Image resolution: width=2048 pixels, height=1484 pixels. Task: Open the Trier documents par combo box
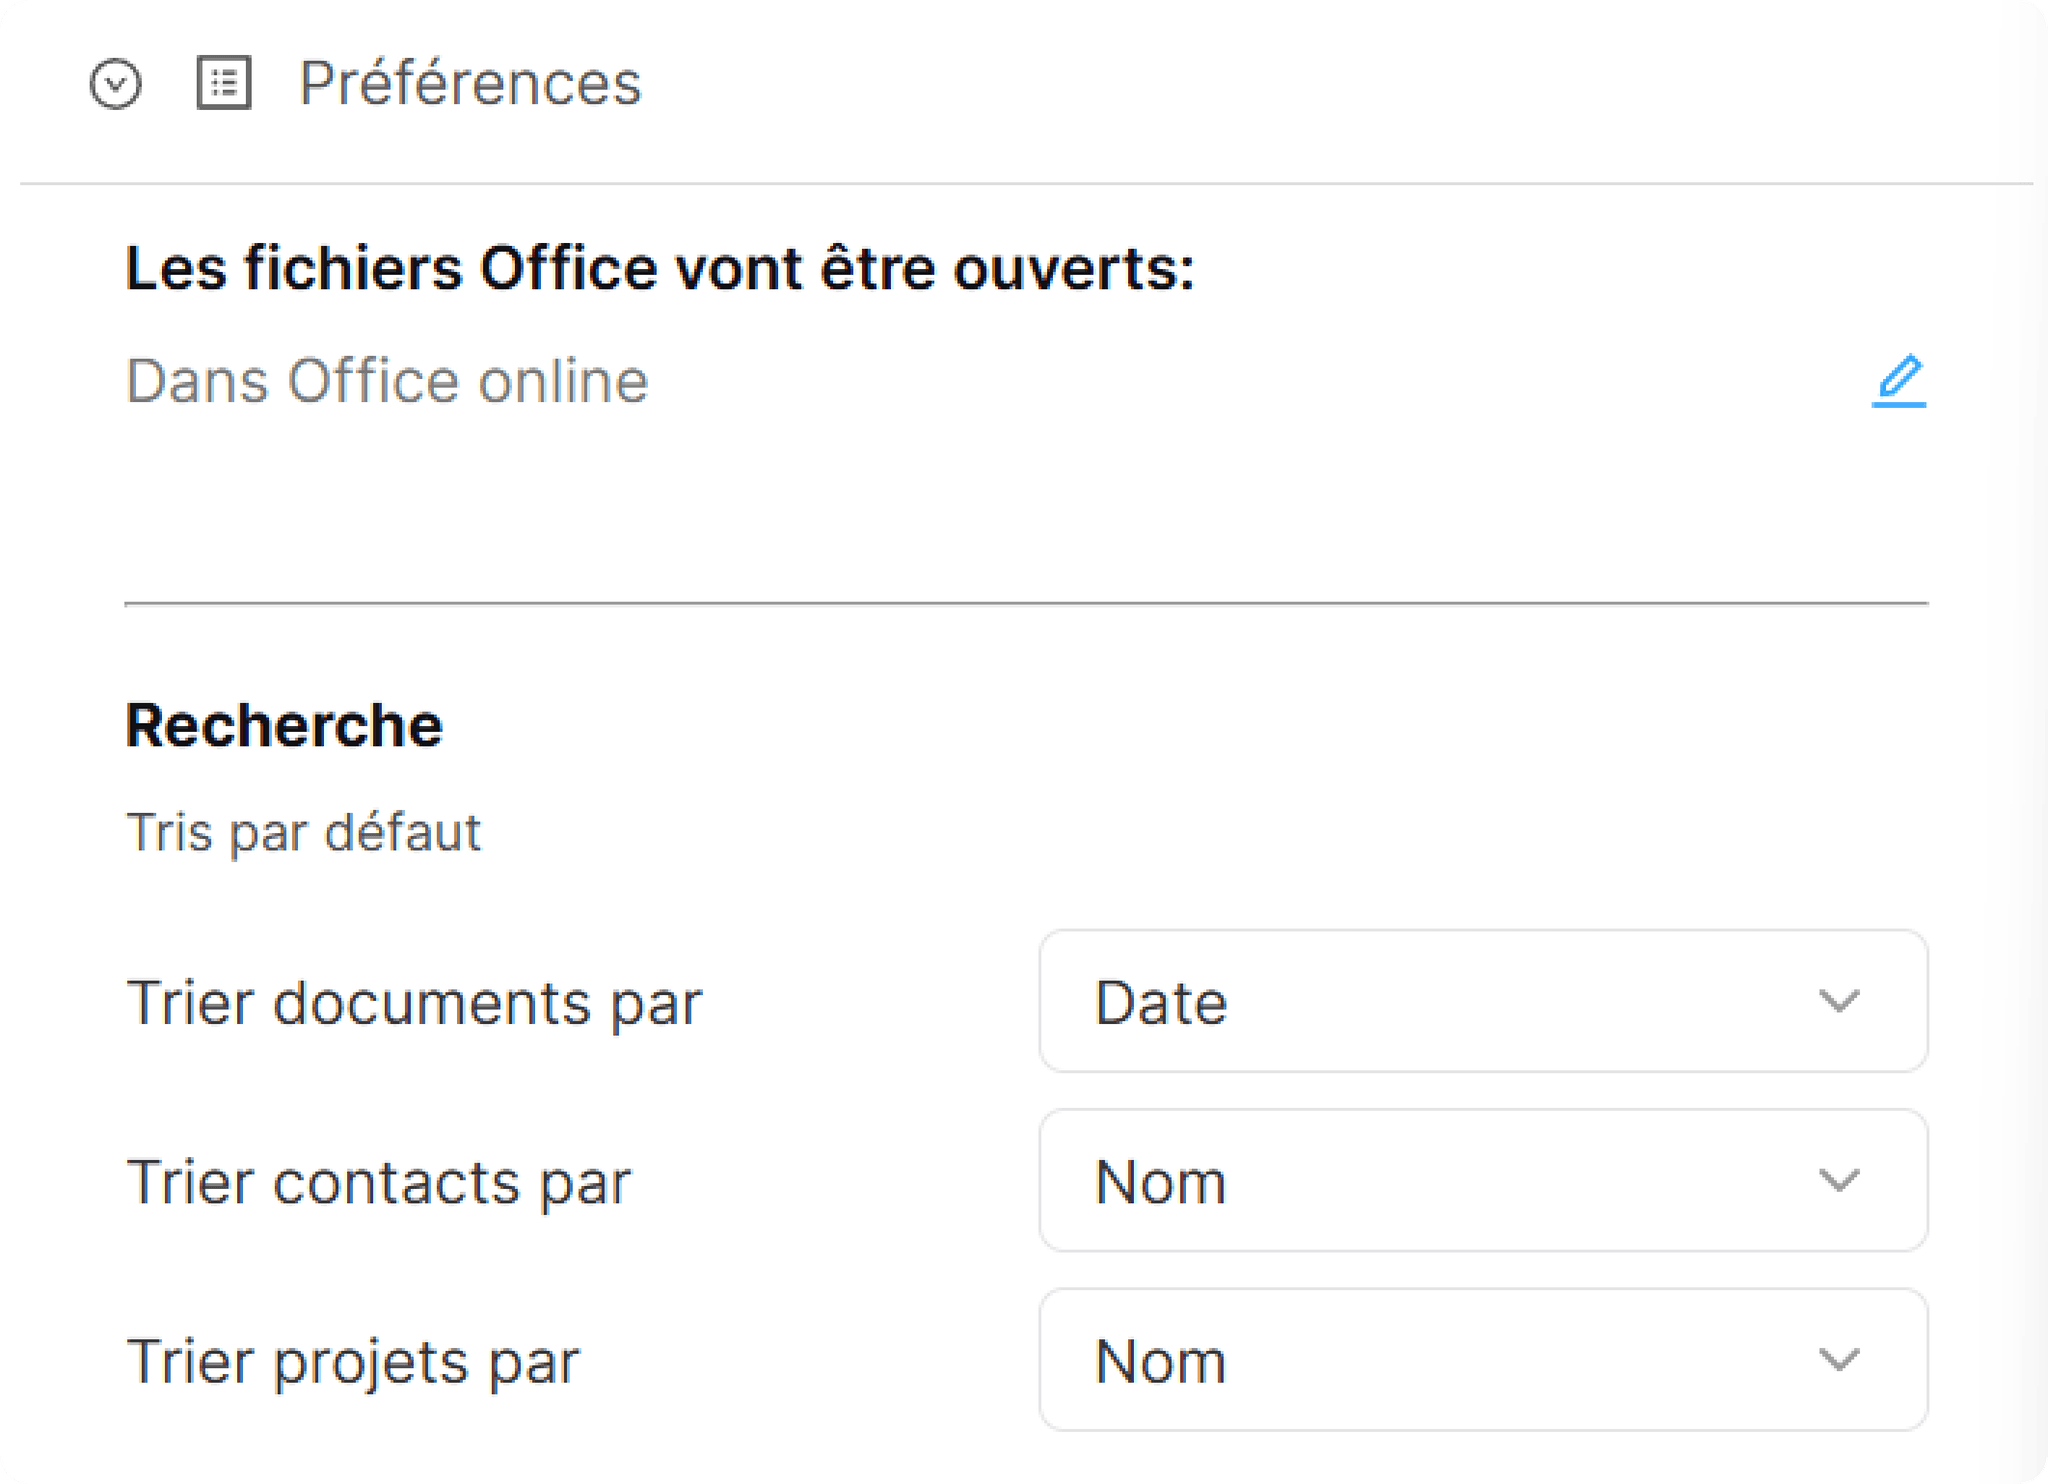click(x=1483, y=1001)
